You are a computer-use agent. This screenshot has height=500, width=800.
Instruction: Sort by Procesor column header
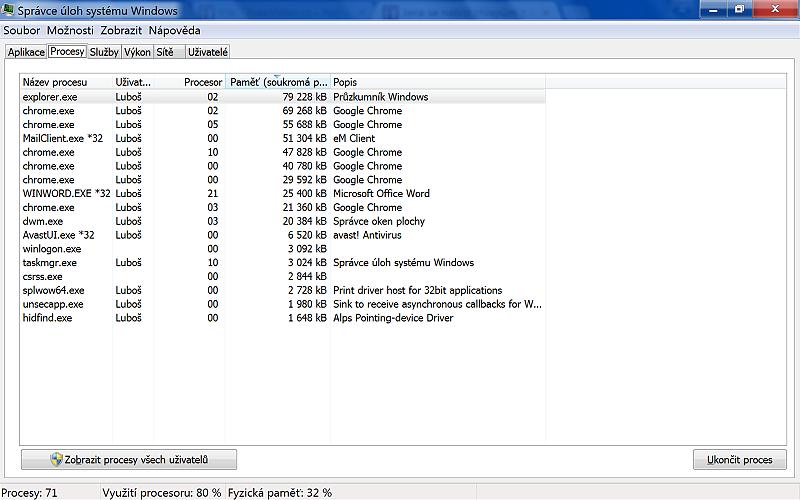coord(190,82)
